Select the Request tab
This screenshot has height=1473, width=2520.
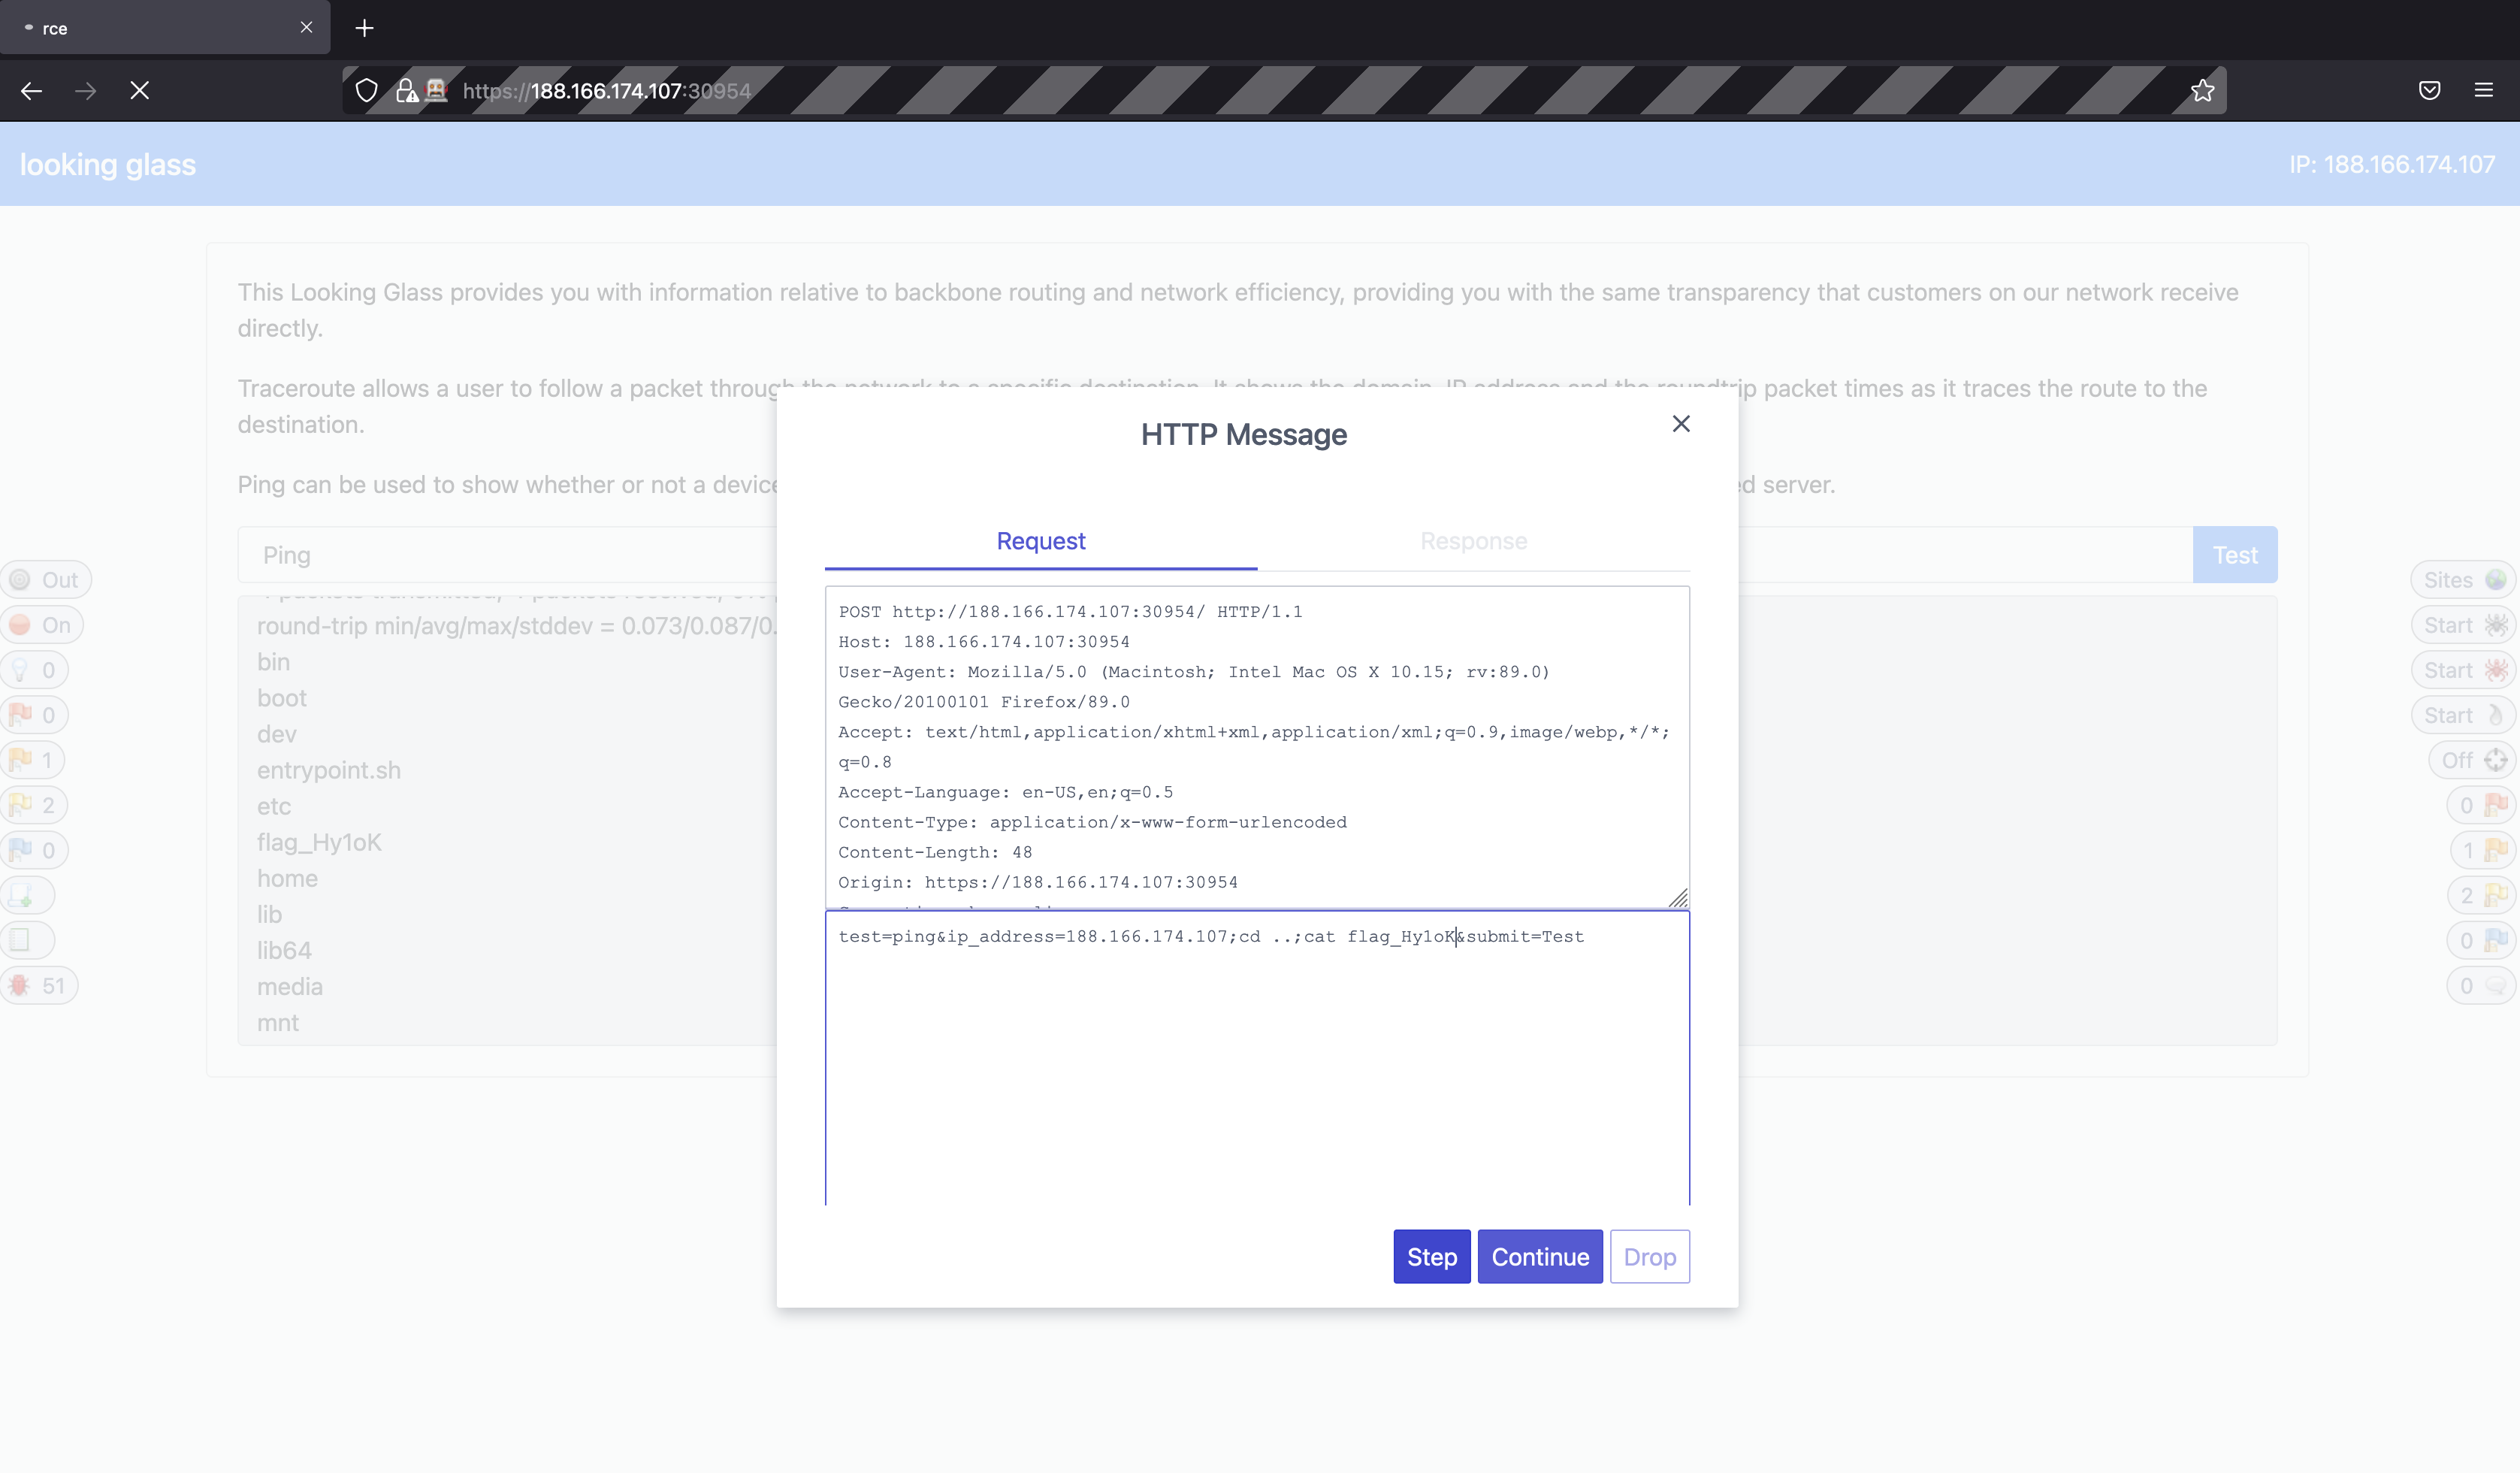coord(1040,541)
